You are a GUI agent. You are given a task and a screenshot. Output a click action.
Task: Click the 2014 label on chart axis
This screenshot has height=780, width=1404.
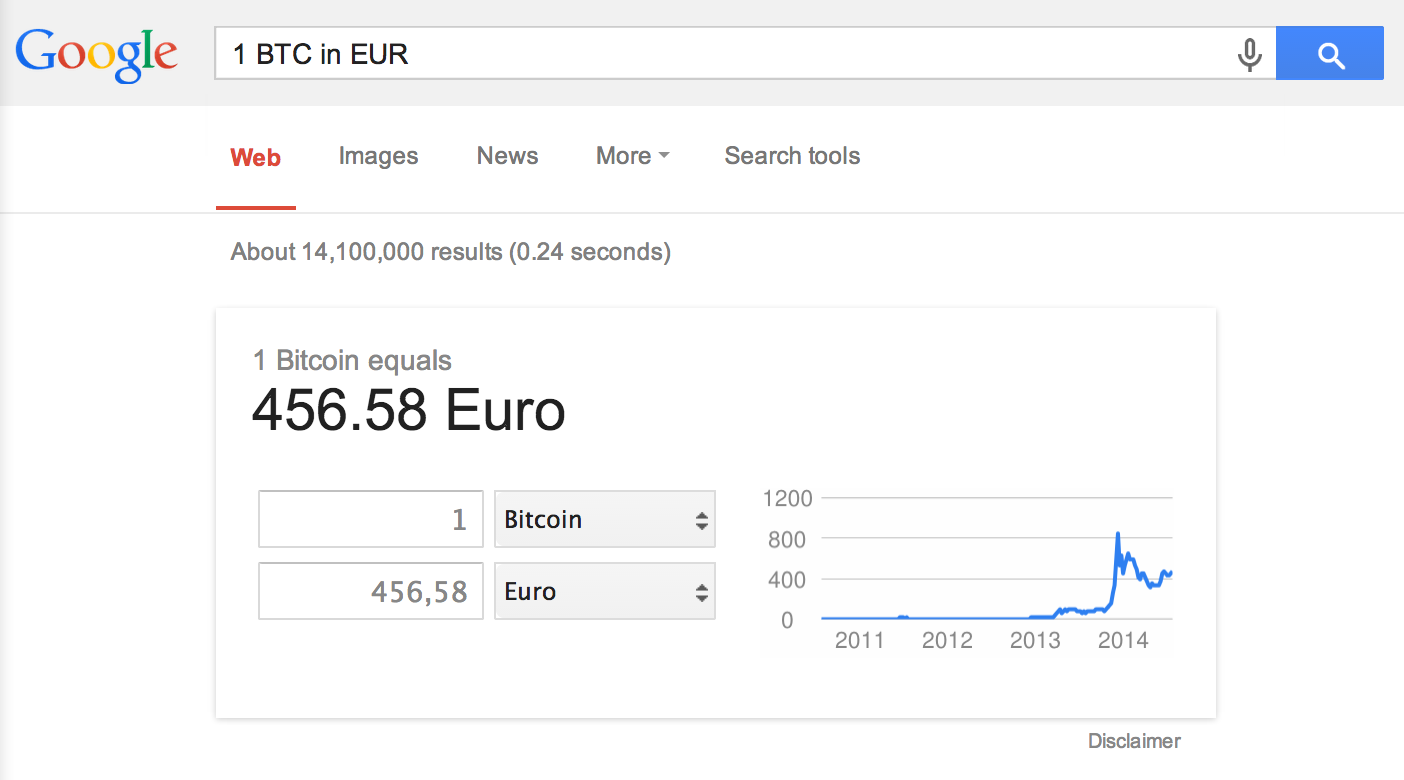tap(1122, 640)
